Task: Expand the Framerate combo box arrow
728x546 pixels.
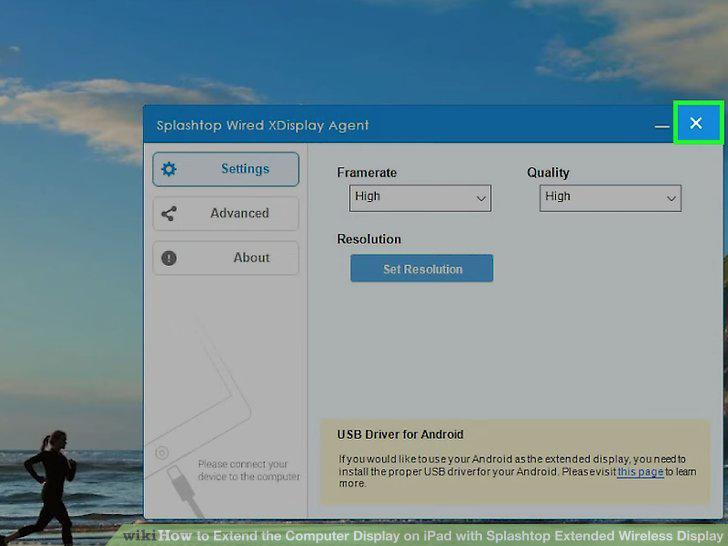Action: pos(481,199)
